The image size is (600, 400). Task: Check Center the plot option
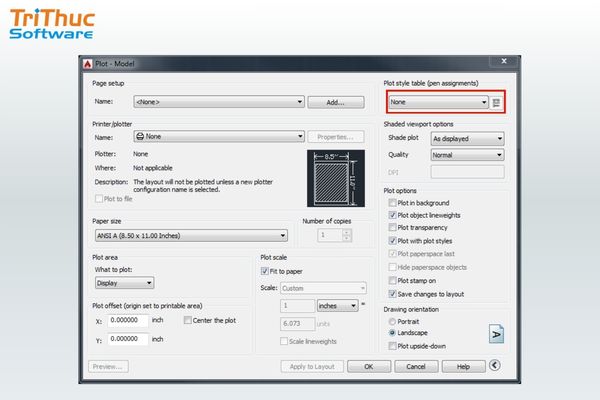coord(187,320)
